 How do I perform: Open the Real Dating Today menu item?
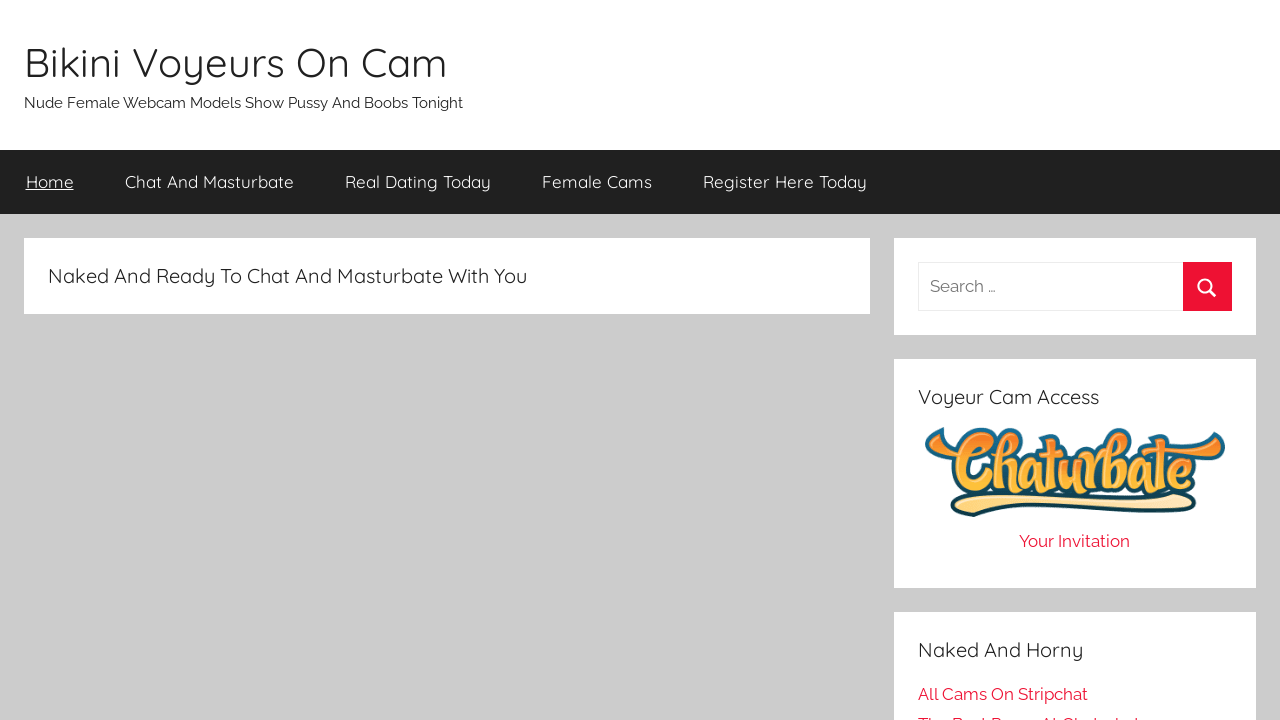pos(418,182)
